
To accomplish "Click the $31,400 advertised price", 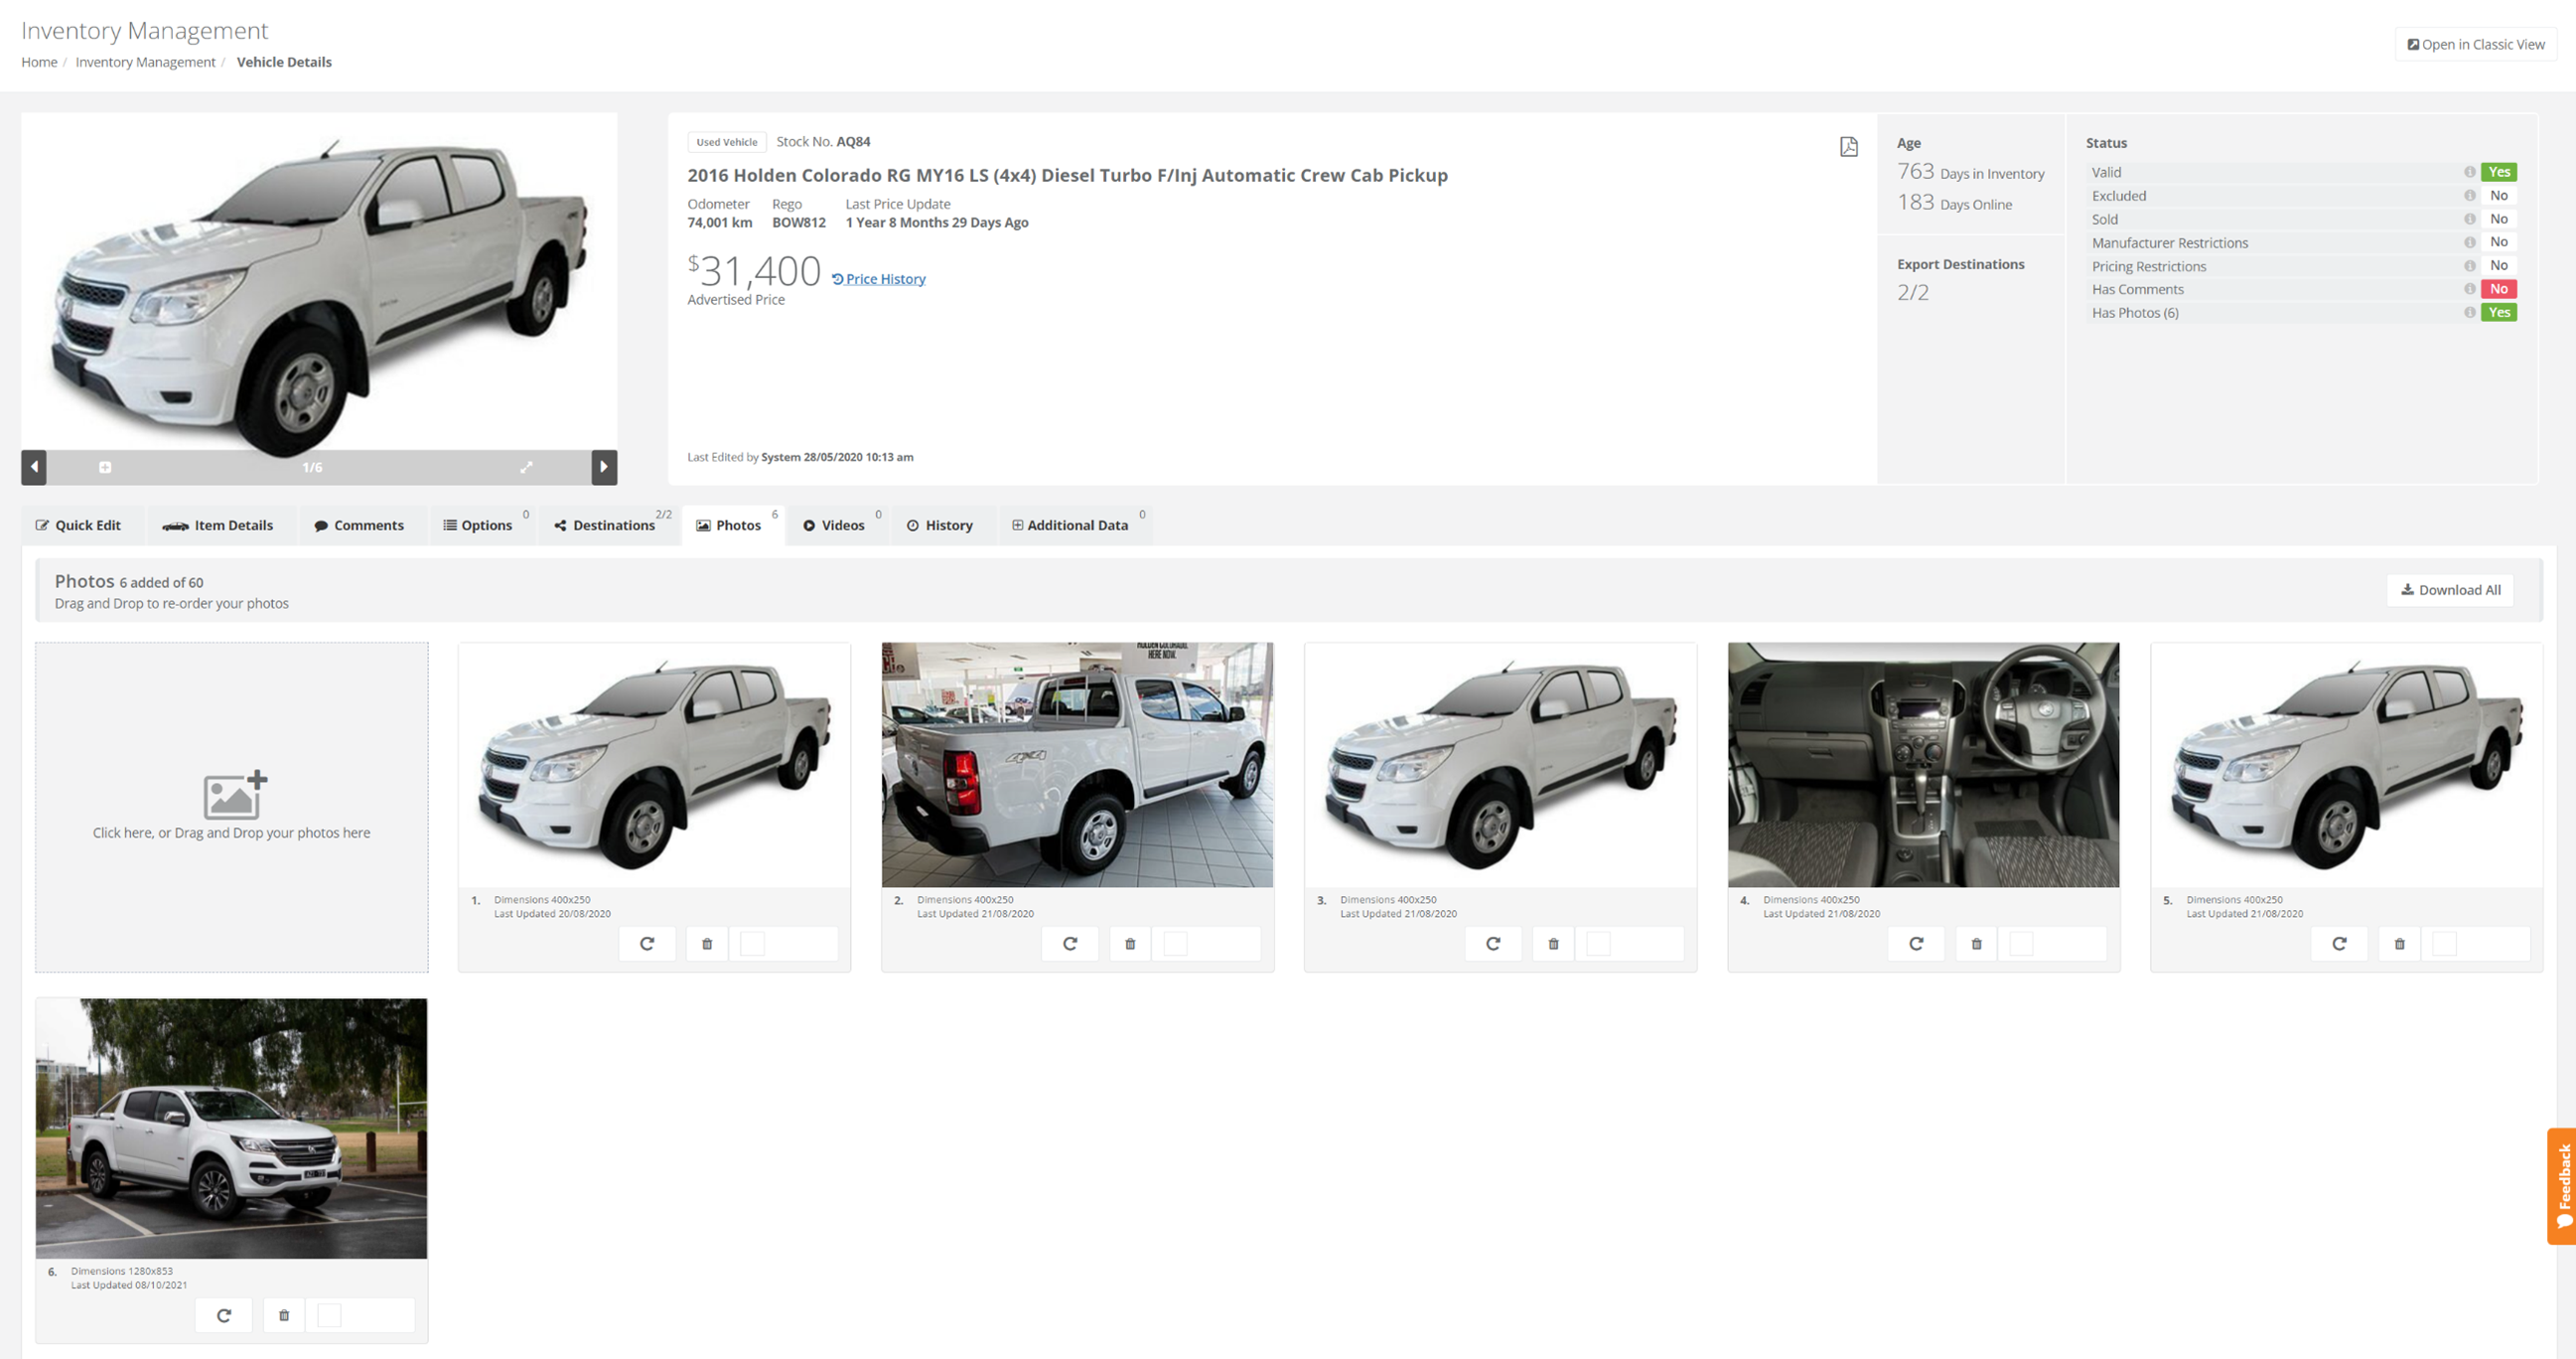I will click(x=754, y=270).
